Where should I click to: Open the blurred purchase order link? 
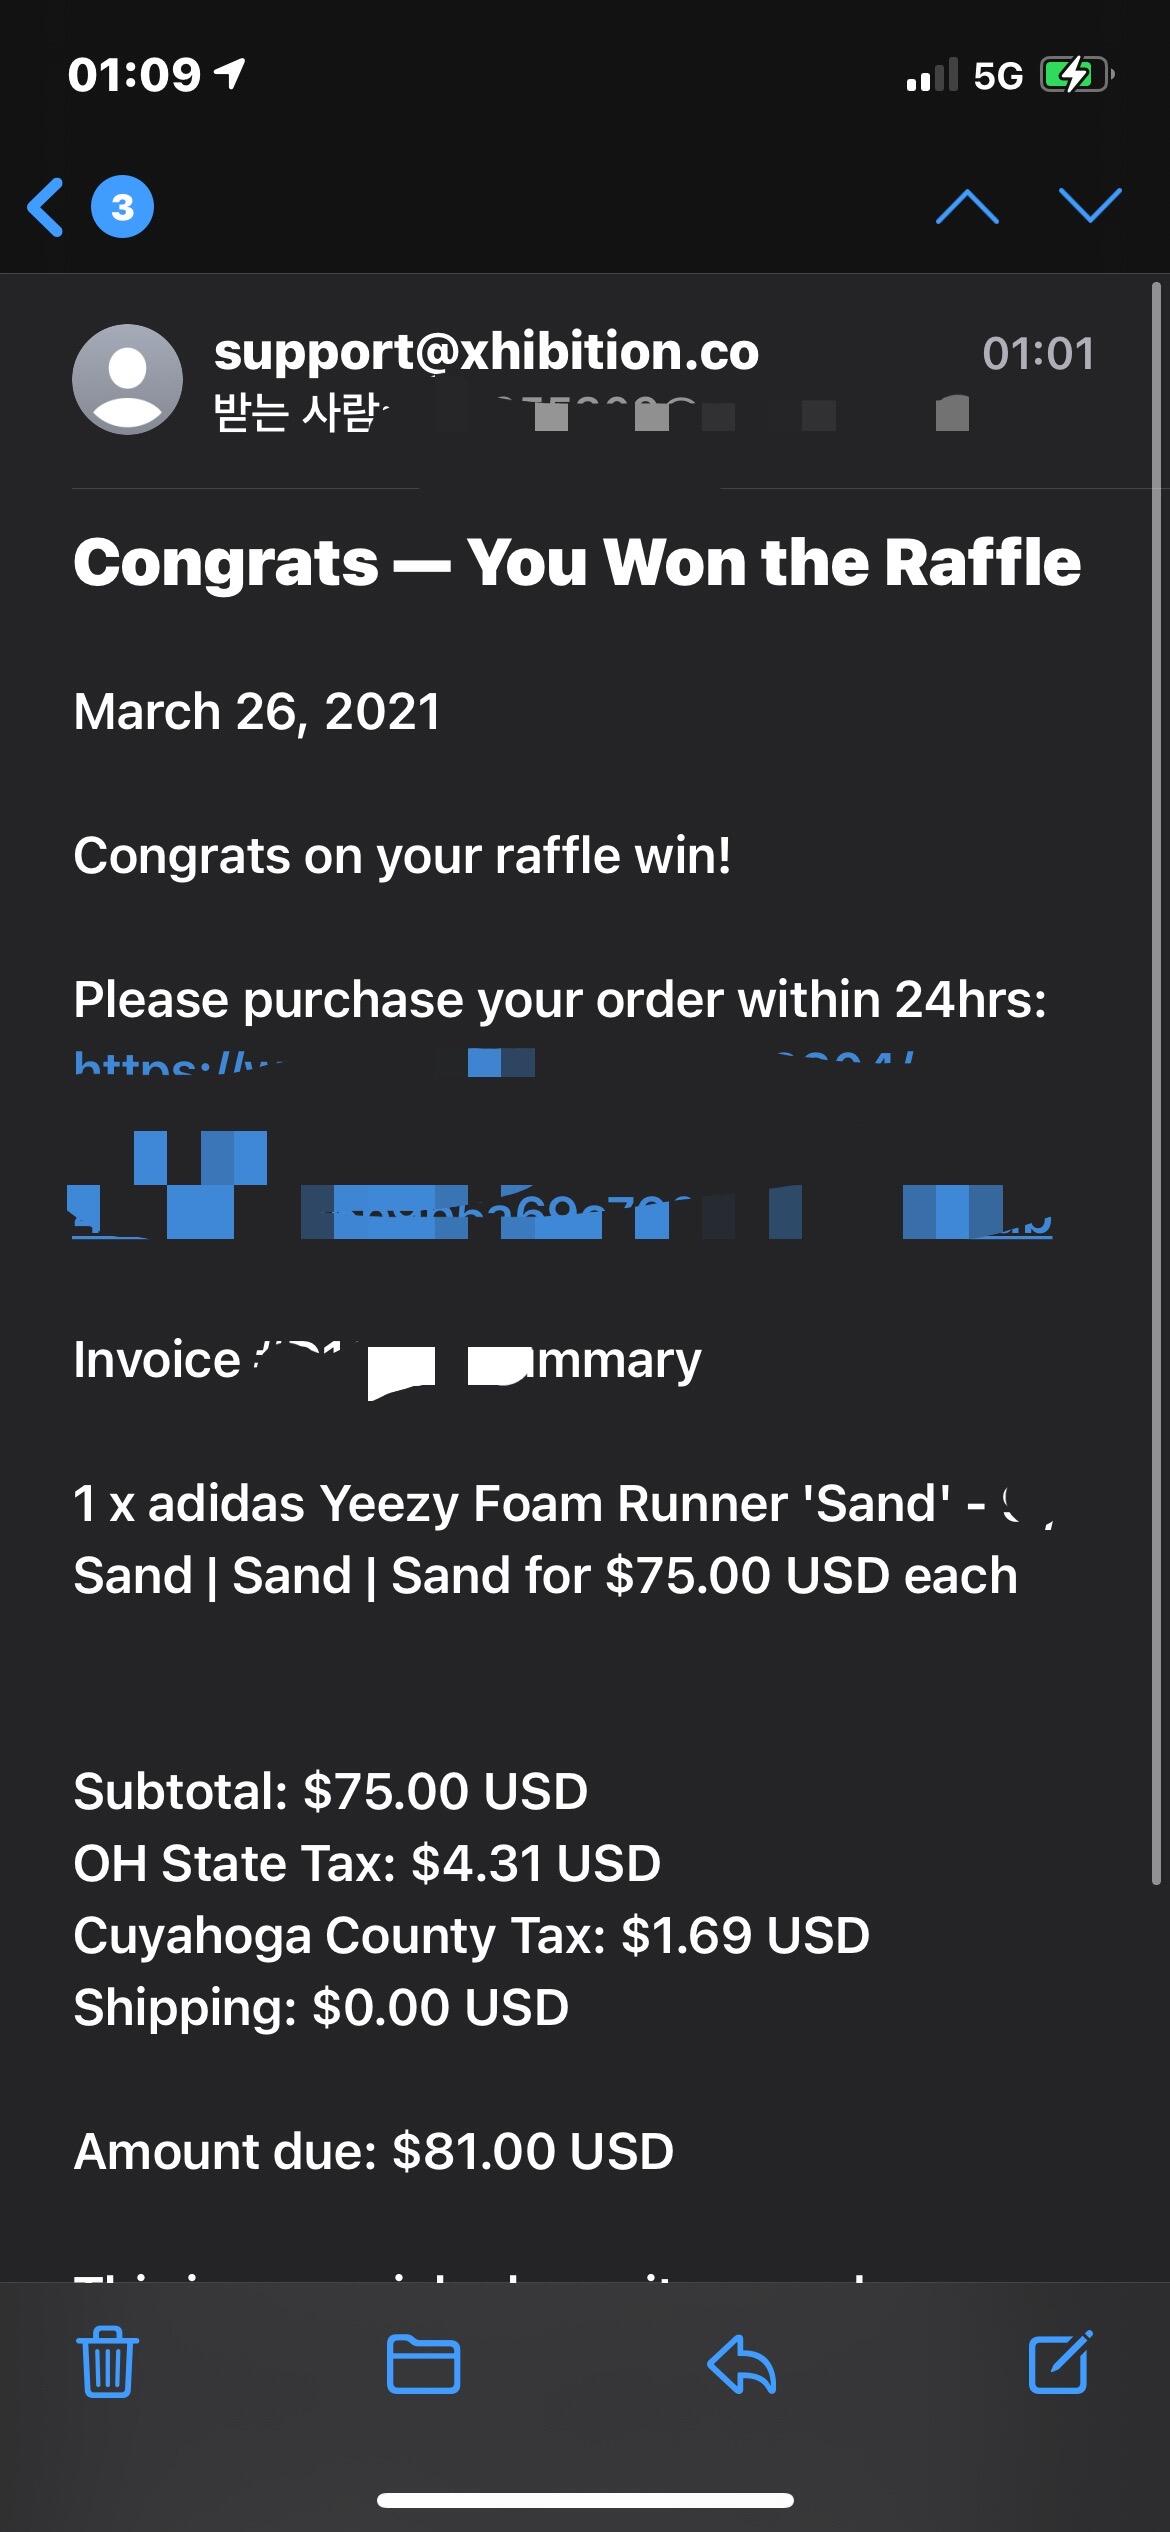pos(560,1212)
